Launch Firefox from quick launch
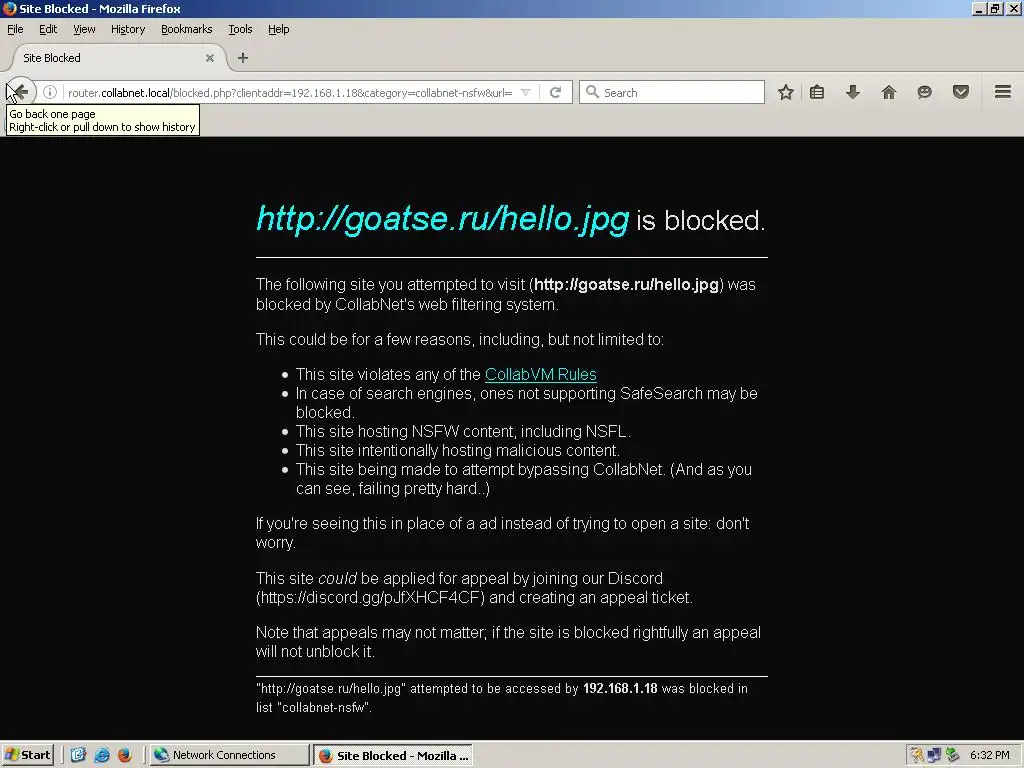 [125, 755]
